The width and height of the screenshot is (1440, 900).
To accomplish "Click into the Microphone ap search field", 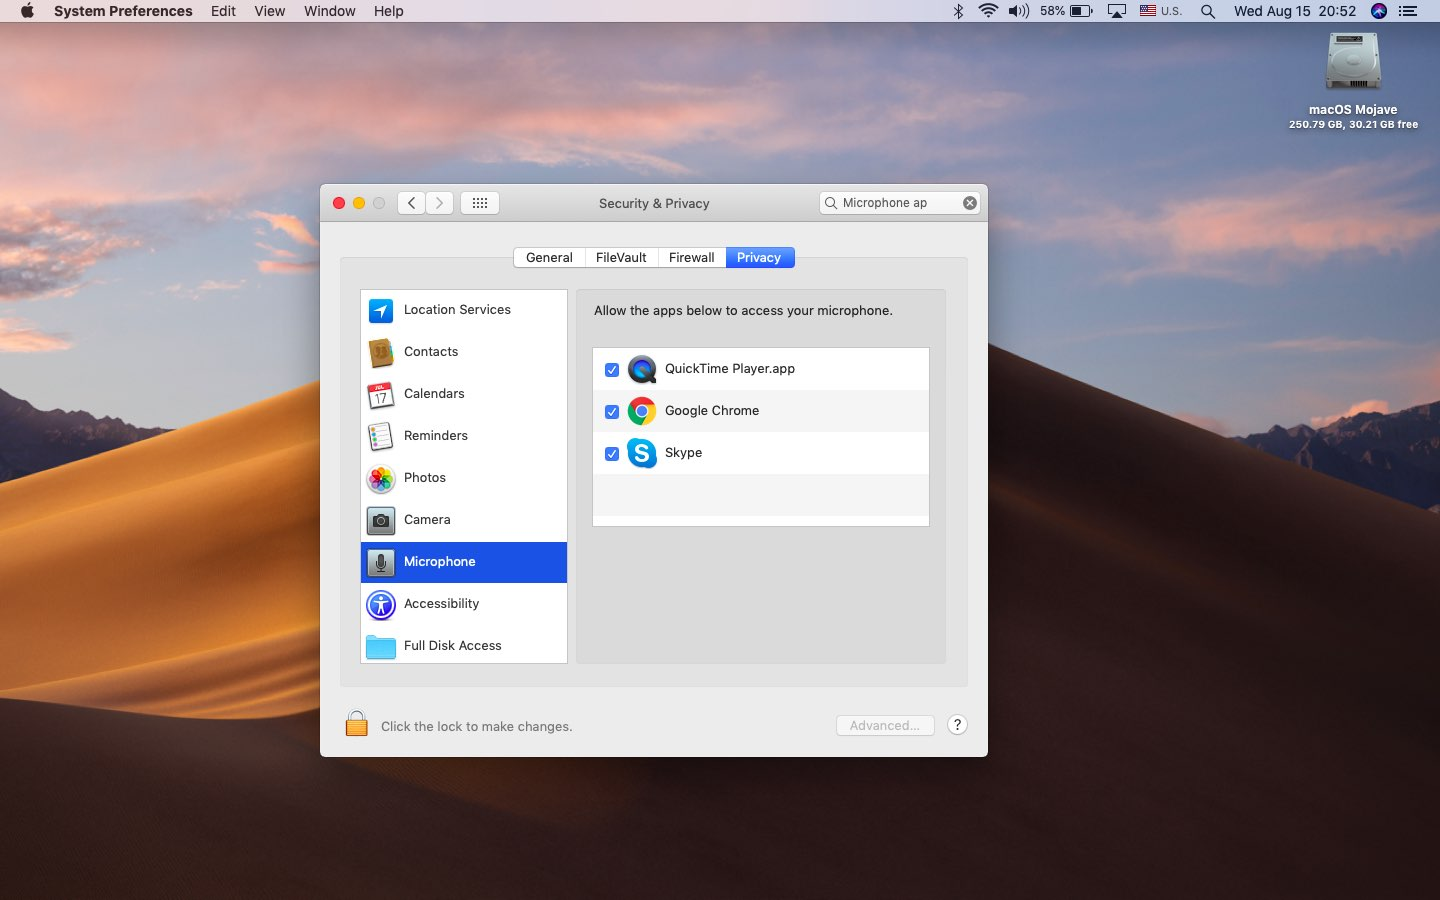I will tap(898, 203).
